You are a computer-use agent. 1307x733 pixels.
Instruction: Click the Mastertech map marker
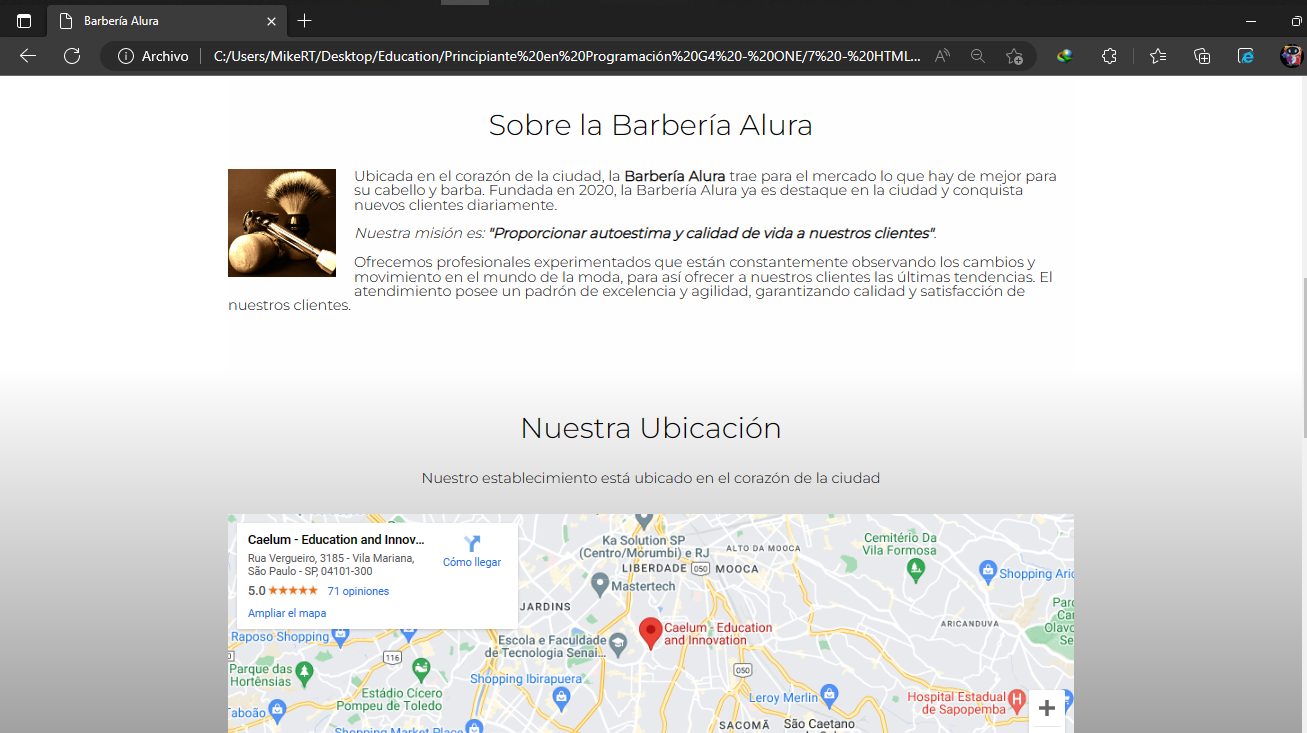(x=600, y=583)
